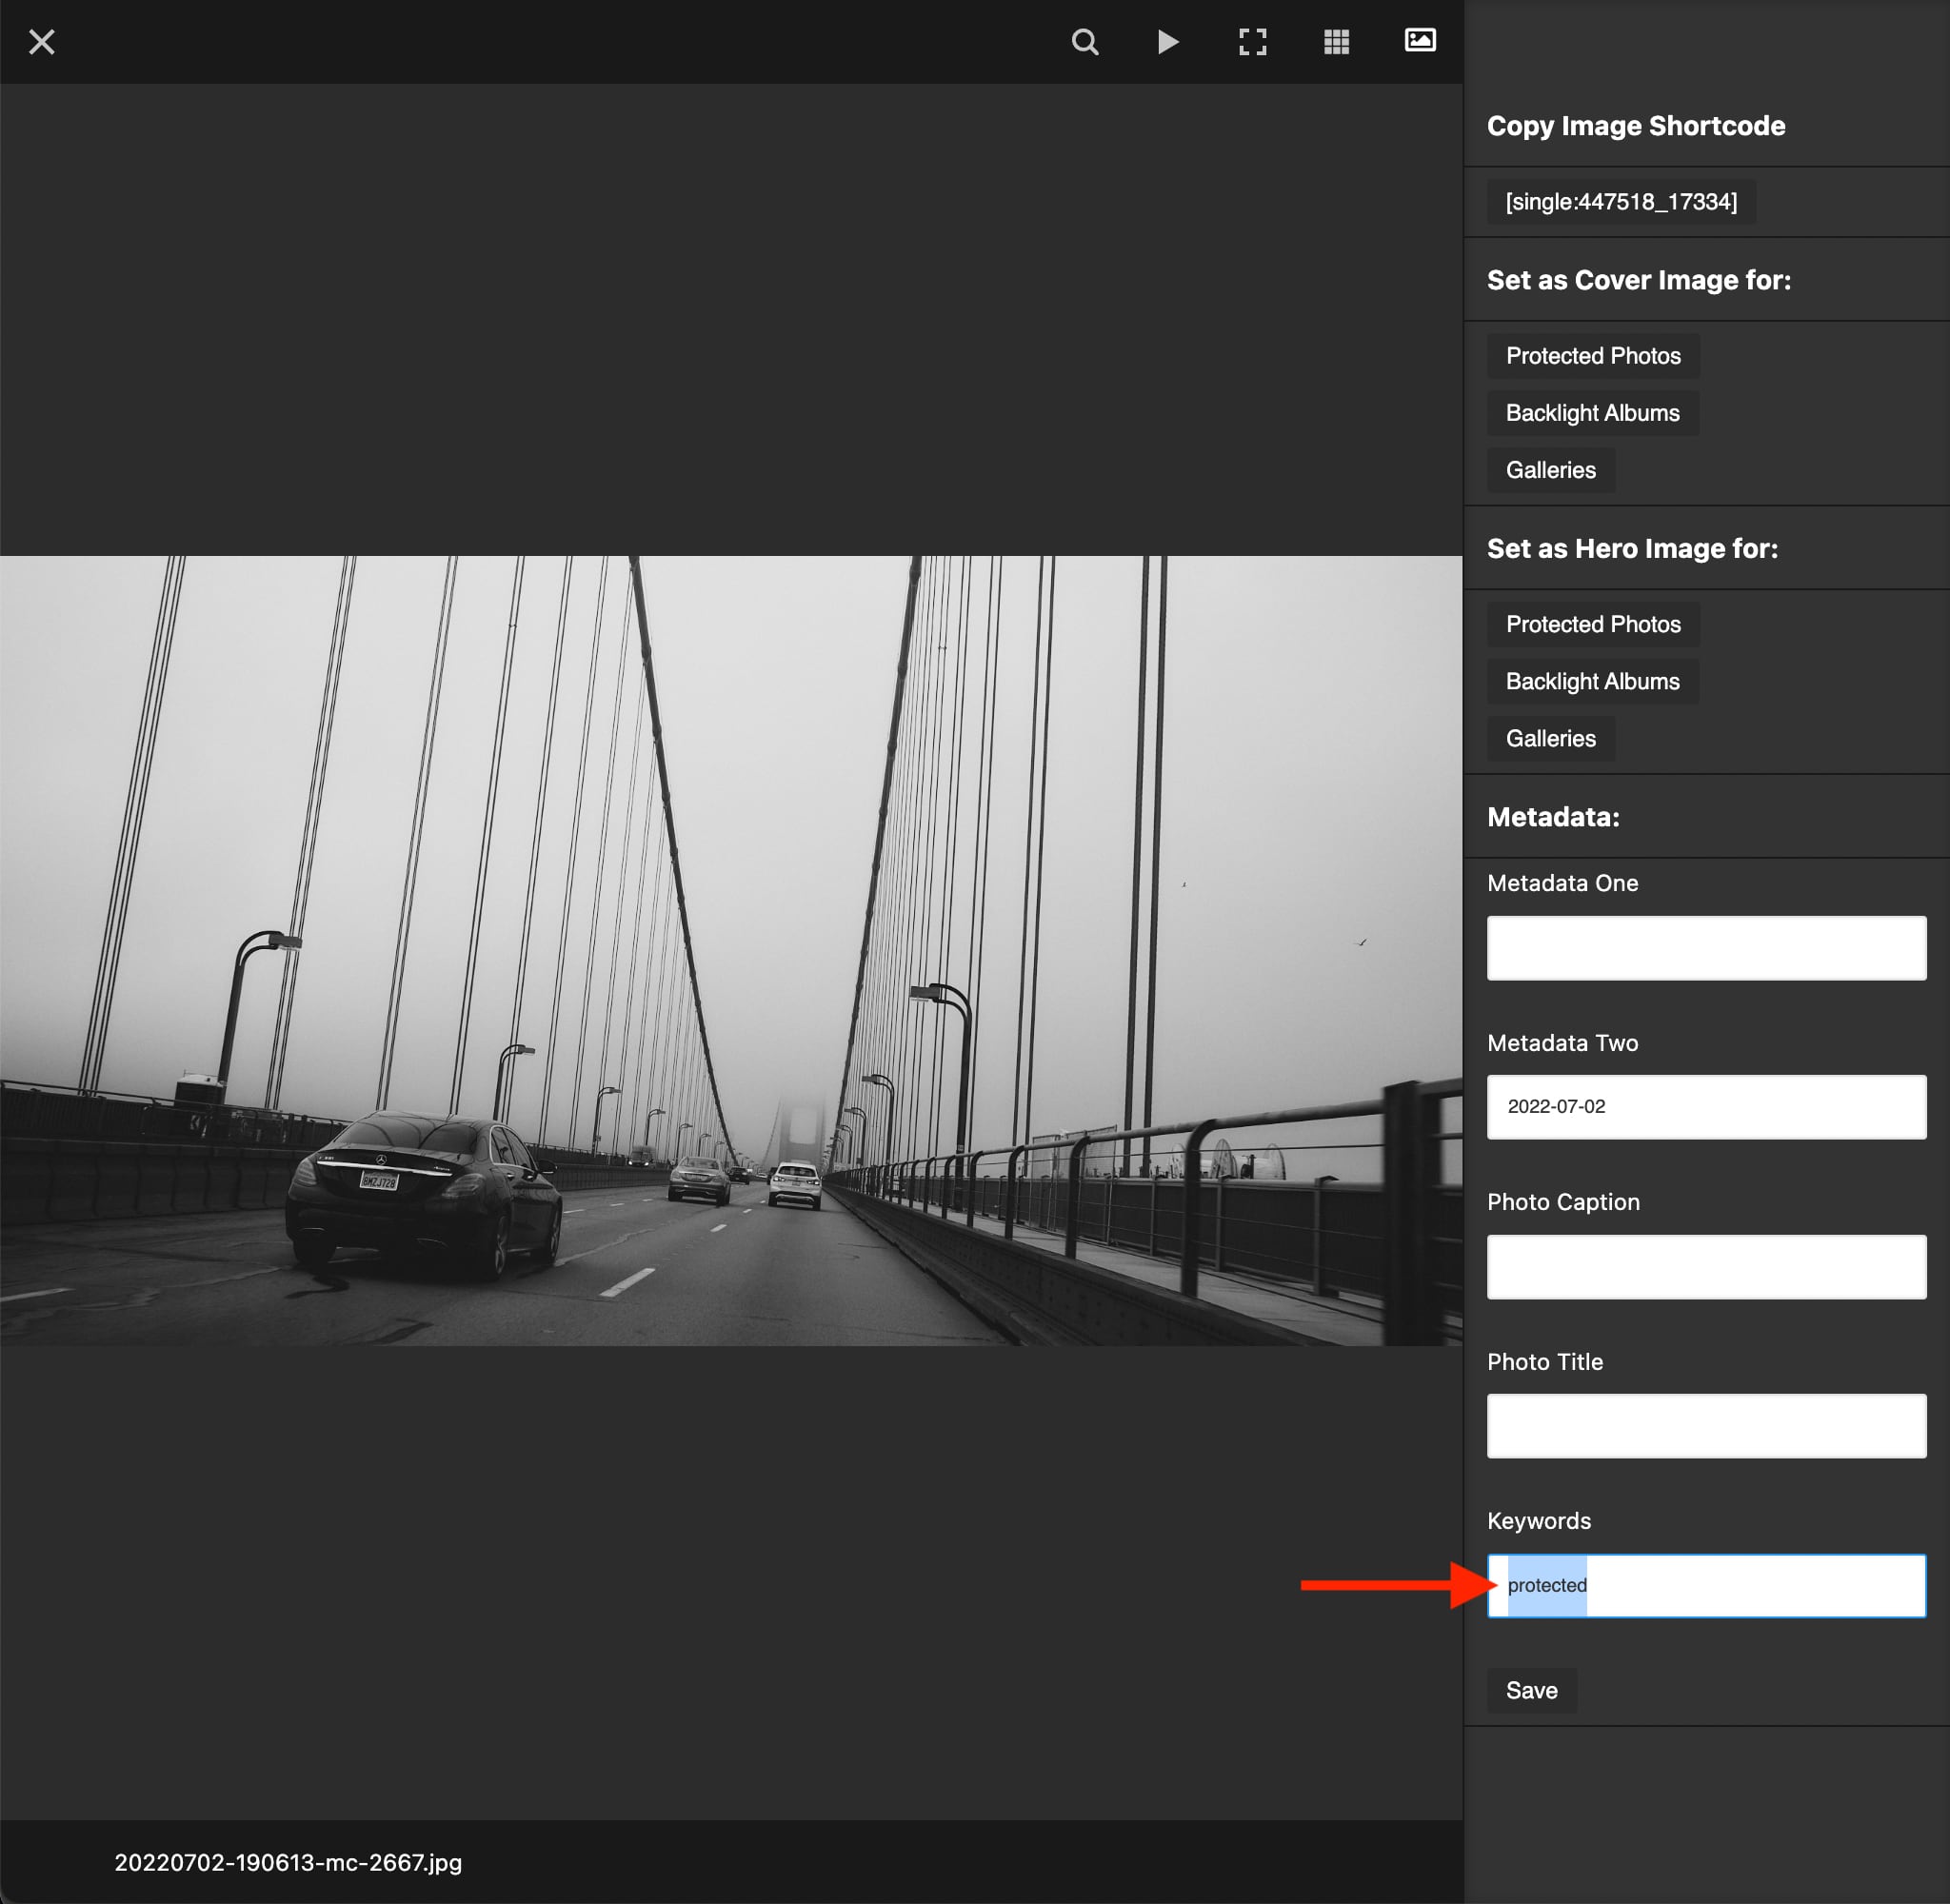Image resolution: width=1950 pixels, height=1904 pixels.
Task: Focus the Metadata One field
Action: pos(1705,948)
